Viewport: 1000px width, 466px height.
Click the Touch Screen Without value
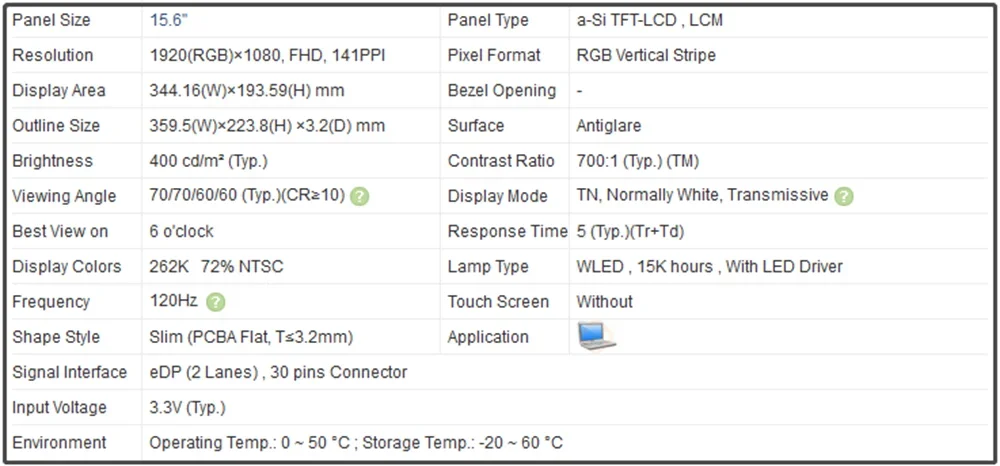click(605, 302)
